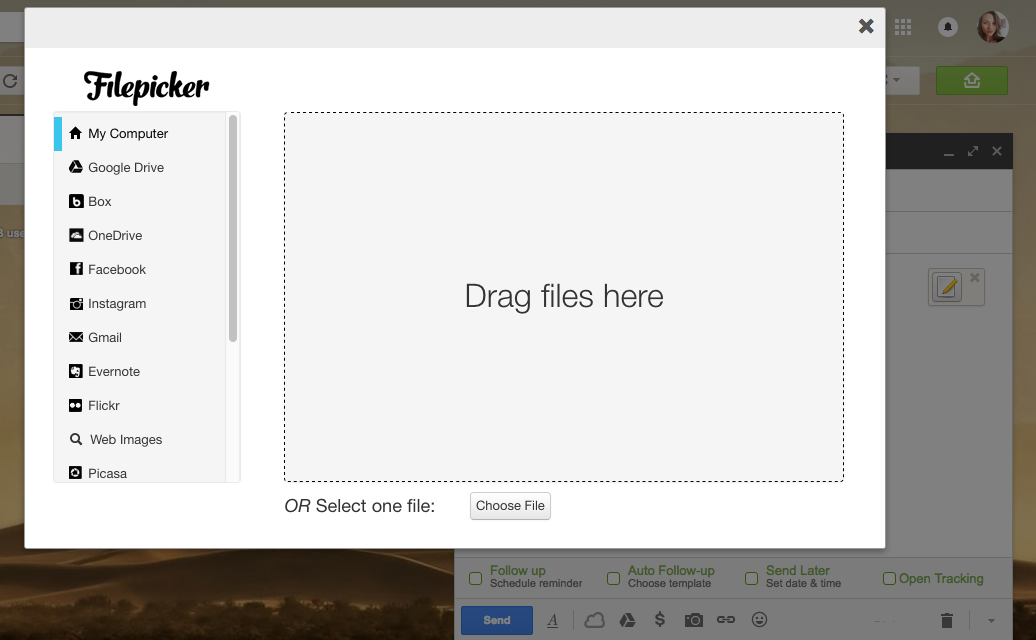Click the Choose File button

(x=510, y=506)
